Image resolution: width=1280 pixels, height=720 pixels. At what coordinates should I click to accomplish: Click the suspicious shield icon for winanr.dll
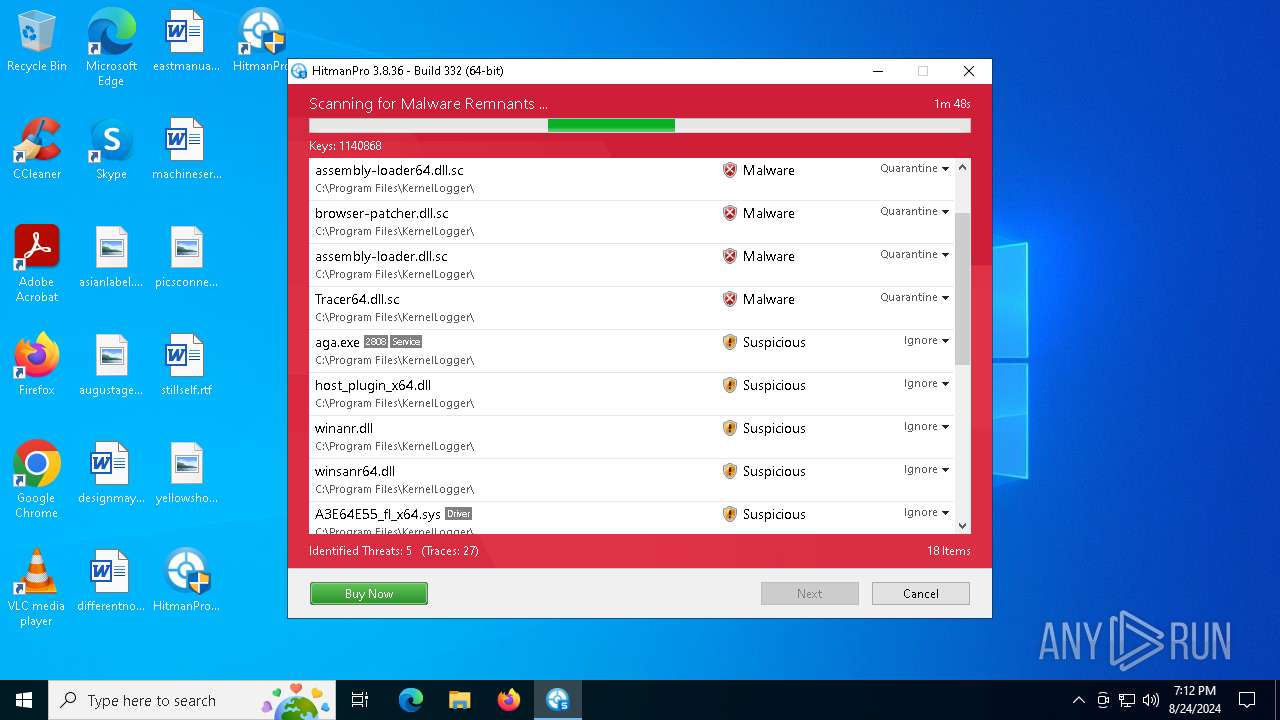pyautogui.click(x=730, y=428)
